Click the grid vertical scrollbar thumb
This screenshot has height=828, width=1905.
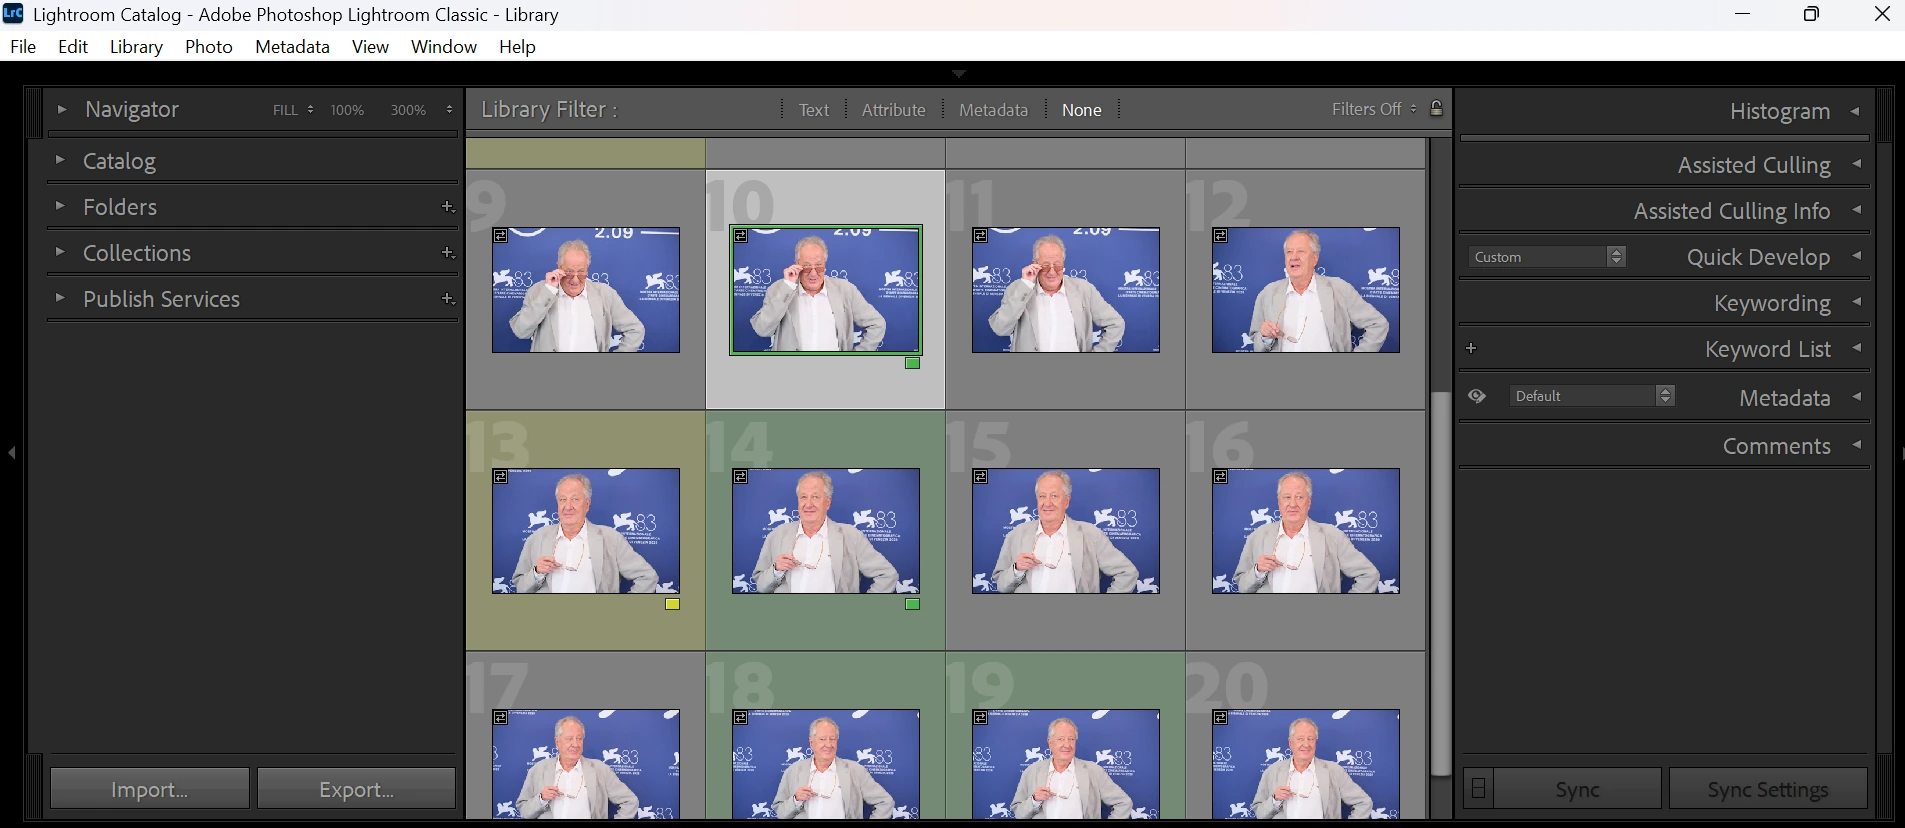coord(1441,584)
